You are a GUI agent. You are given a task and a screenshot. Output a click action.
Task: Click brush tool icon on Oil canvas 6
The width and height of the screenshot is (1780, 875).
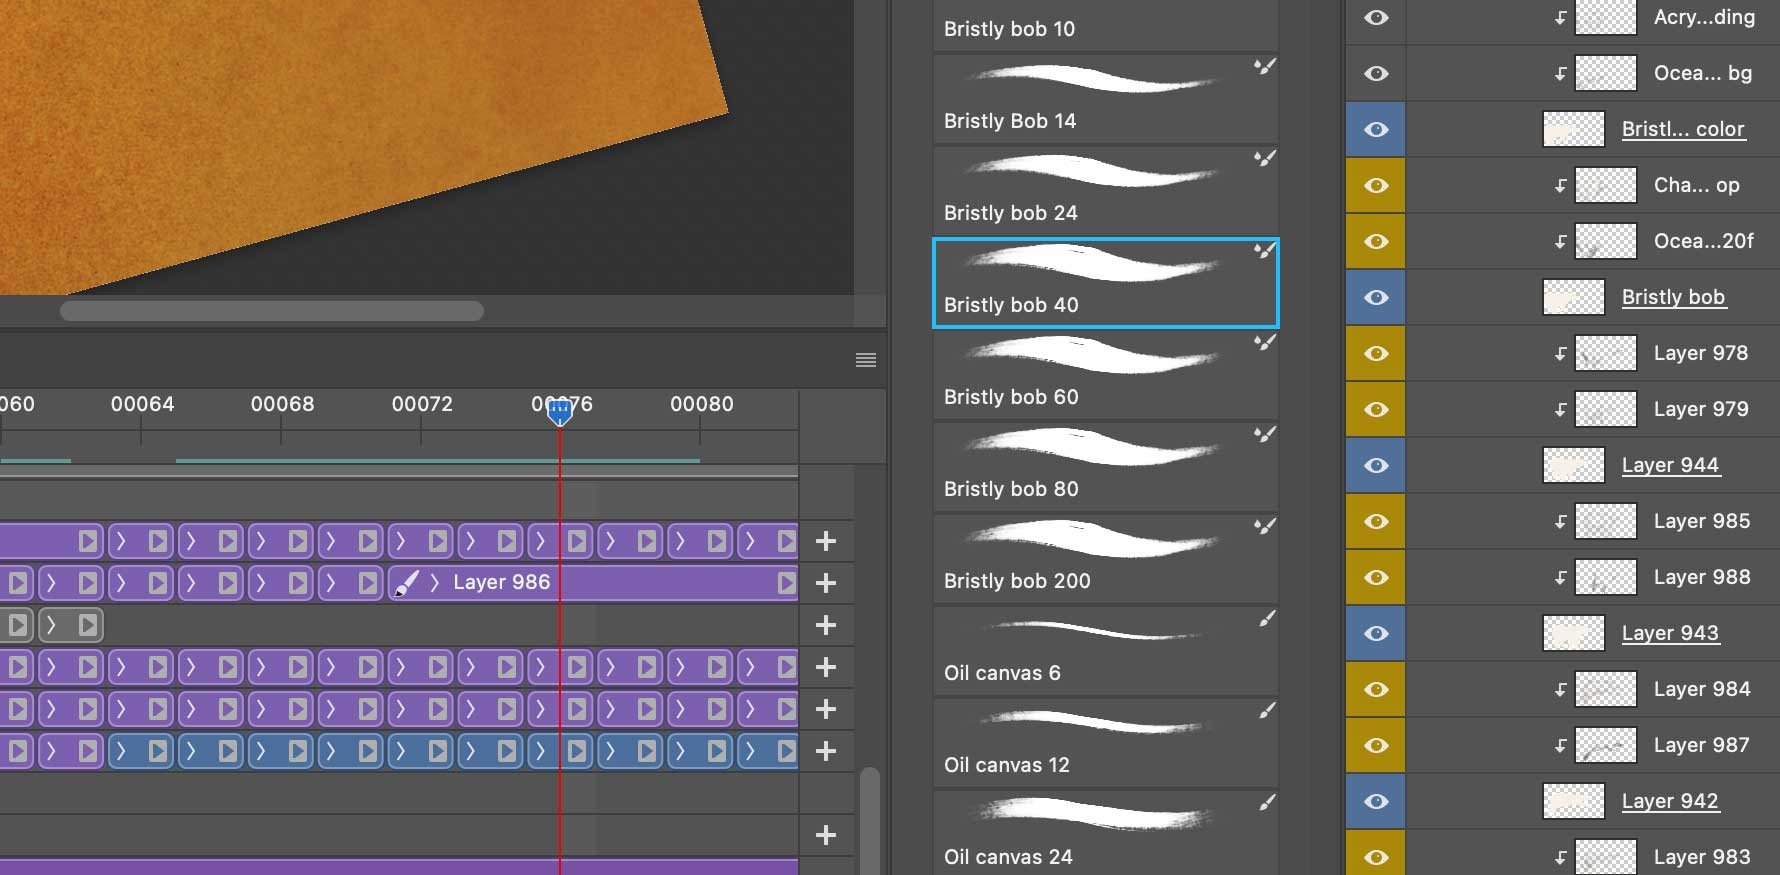click(x=1267, y=619)
